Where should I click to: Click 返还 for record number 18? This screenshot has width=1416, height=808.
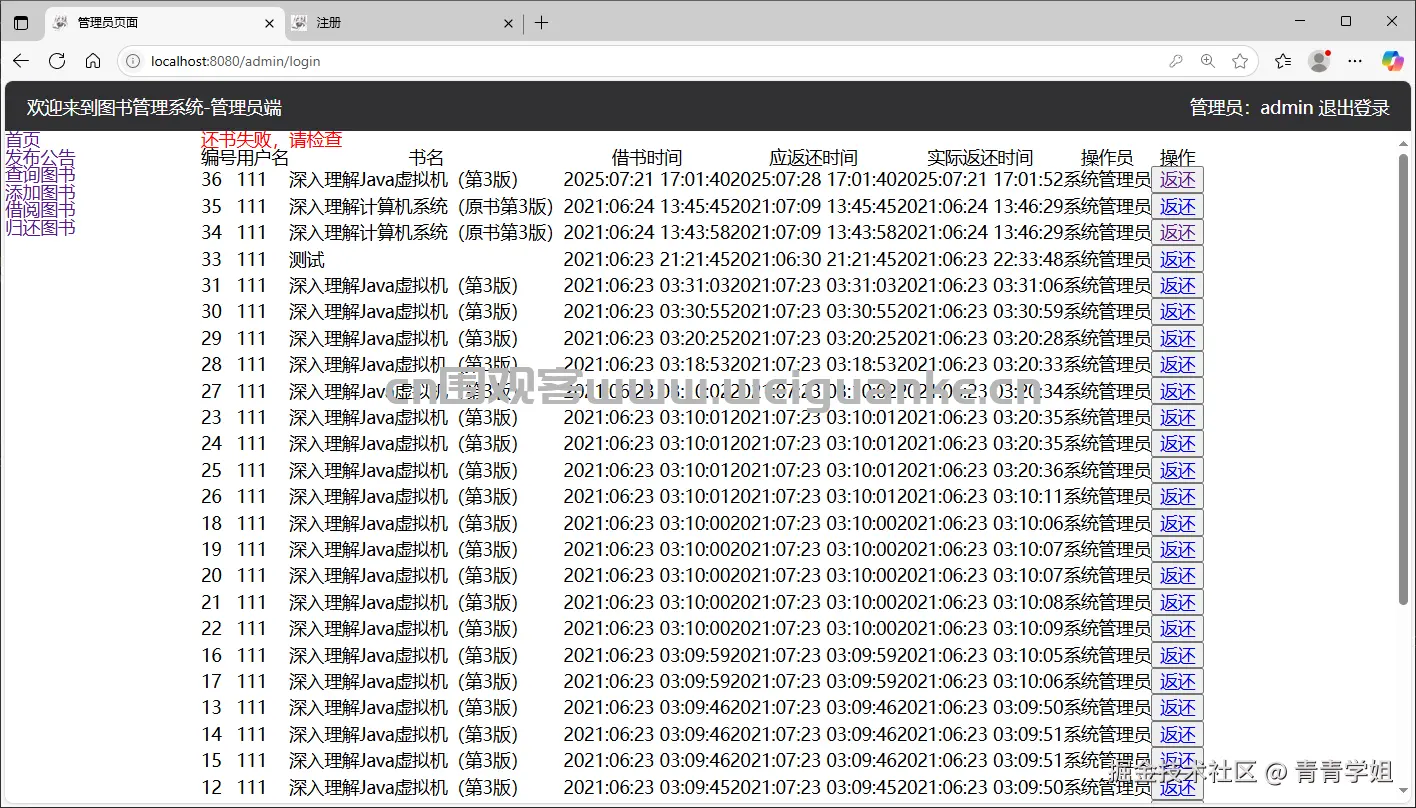pyautogui.click(x=1177, y=523)
